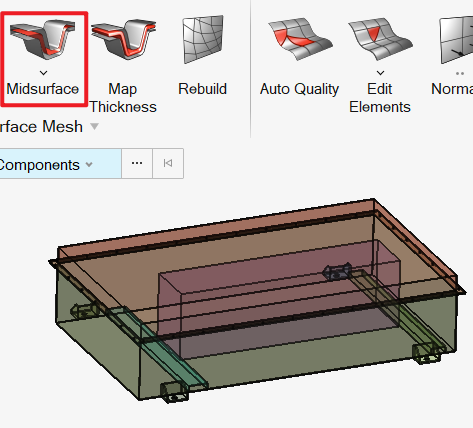
Task: Click the Midsurface text label
Action: coord(43,89)
